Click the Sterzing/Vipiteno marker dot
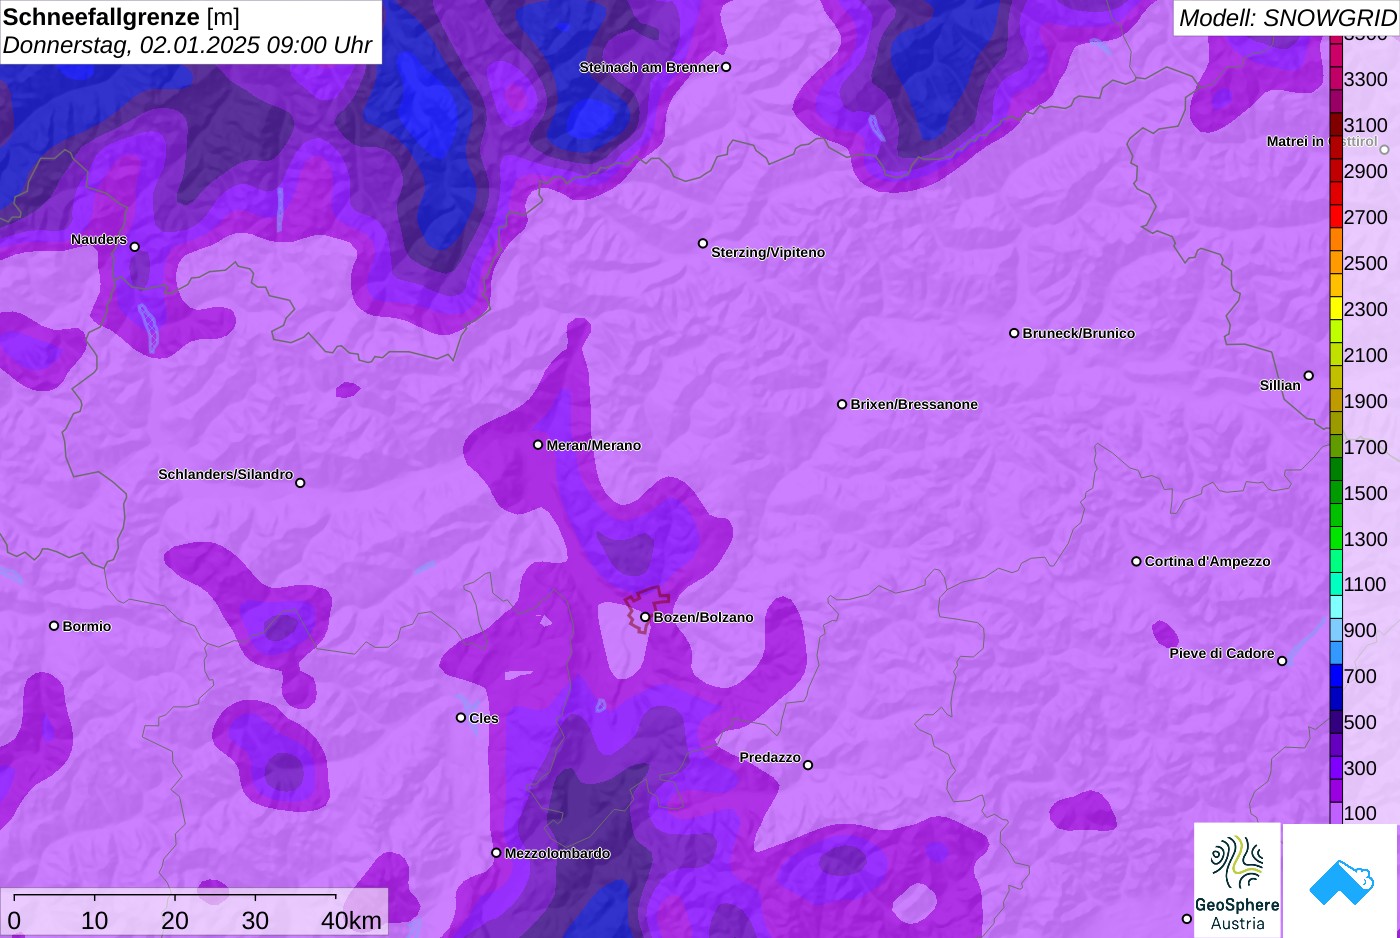Viewport: 1400px width, 938px height. 703,243
